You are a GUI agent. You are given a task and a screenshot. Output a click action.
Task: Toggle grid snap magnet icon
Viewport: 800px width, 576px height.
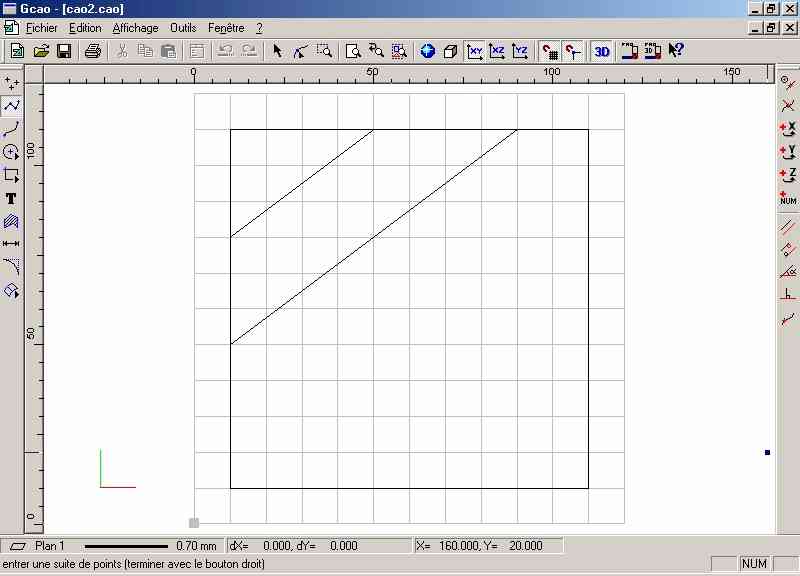coord(549,51)
